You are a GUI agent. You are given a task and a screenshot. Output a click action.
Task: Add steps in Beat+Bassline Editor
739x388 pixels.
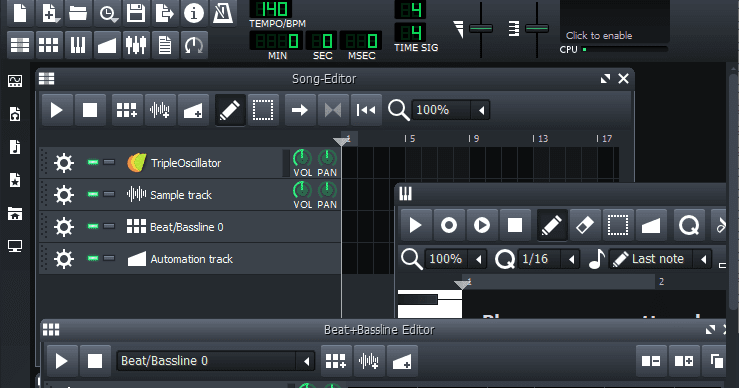(684, 361)
